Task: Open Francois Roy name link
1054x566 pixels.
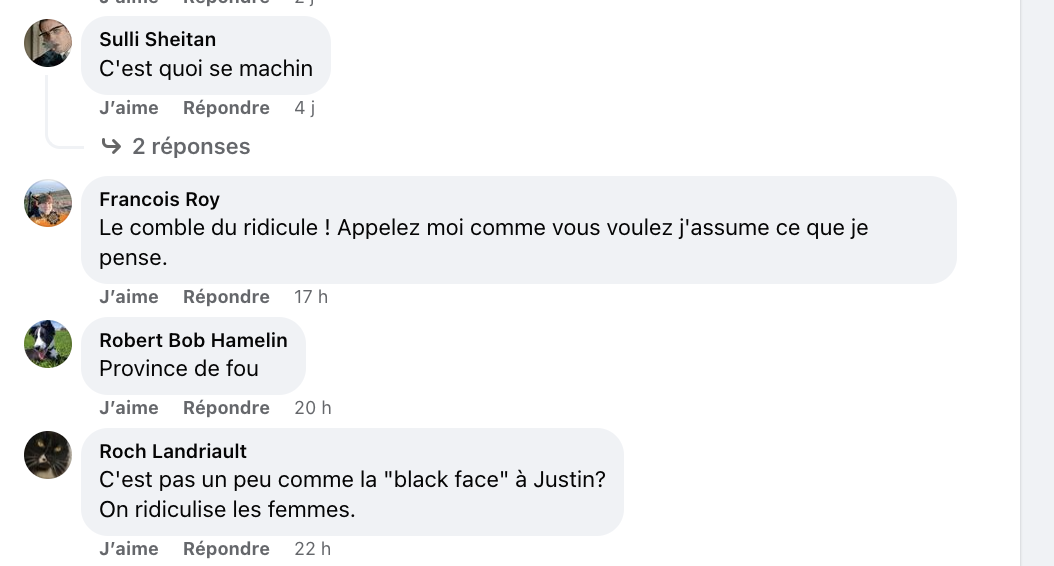Action: tap(159, 199)
